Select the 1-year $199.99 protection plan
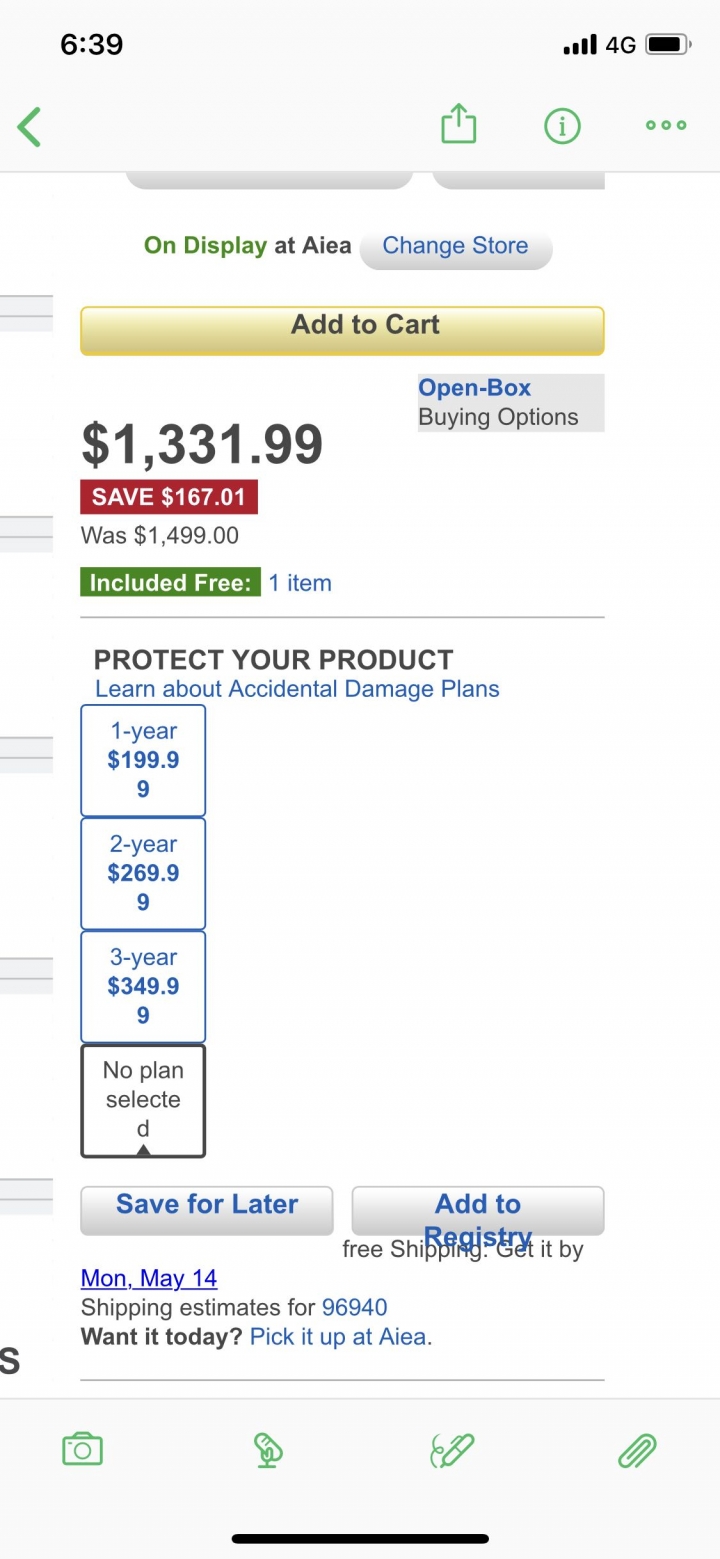 tap(143, 760)
